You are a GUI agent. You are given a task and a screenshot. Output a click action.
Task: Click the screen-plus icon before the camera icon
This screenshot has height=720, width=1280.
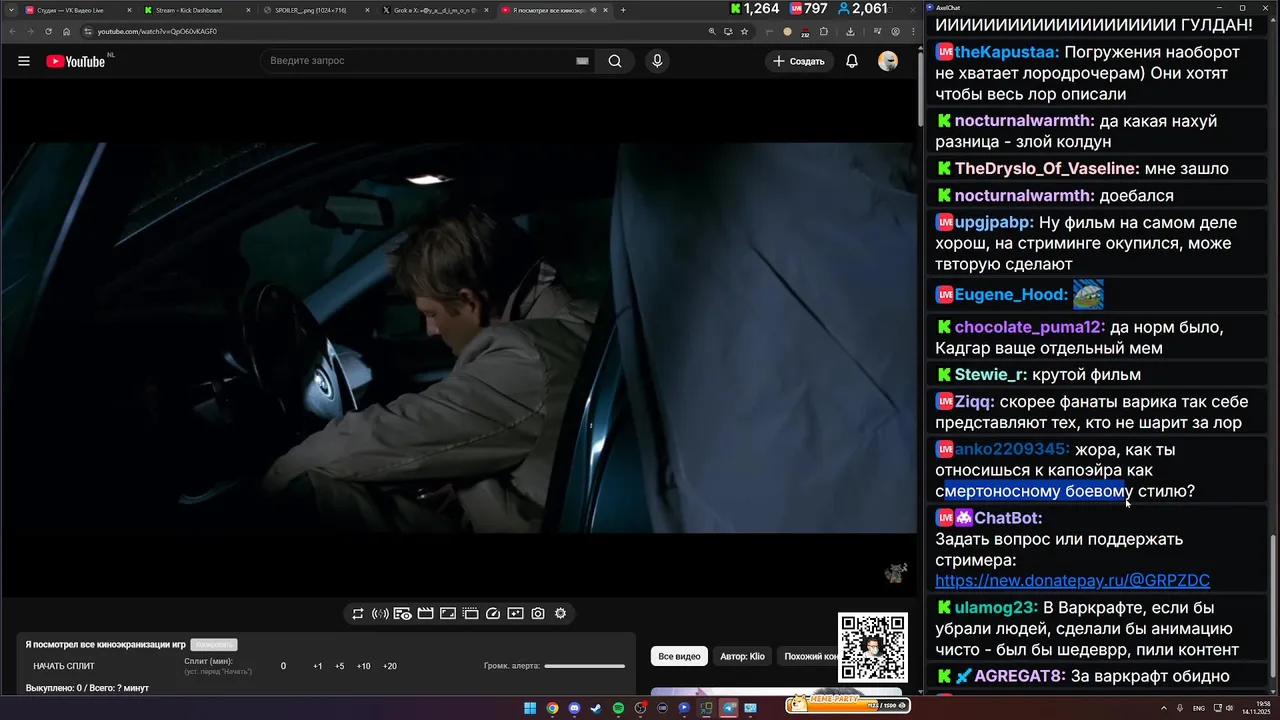click(x=515, y=614)
